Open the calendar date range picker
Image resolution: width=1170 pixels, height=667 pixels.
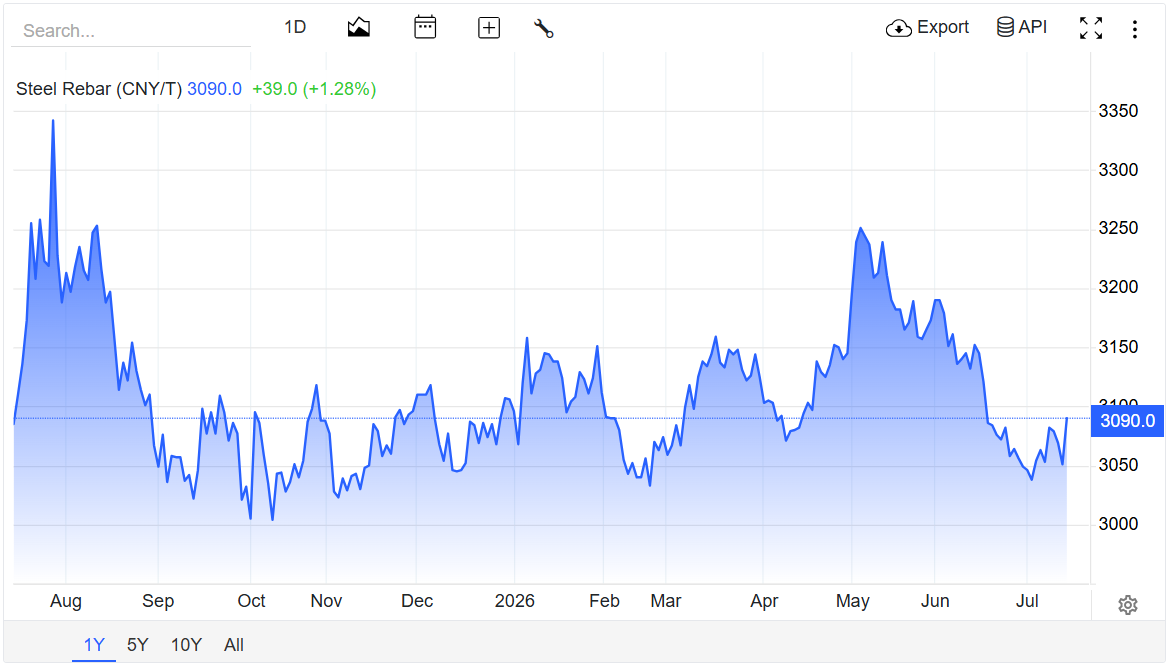[425, 28]
